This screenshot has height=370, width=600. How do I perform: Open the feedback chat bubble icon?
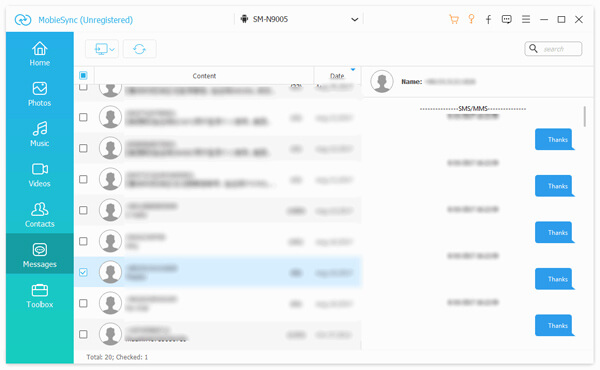click(x=507, y=19)
